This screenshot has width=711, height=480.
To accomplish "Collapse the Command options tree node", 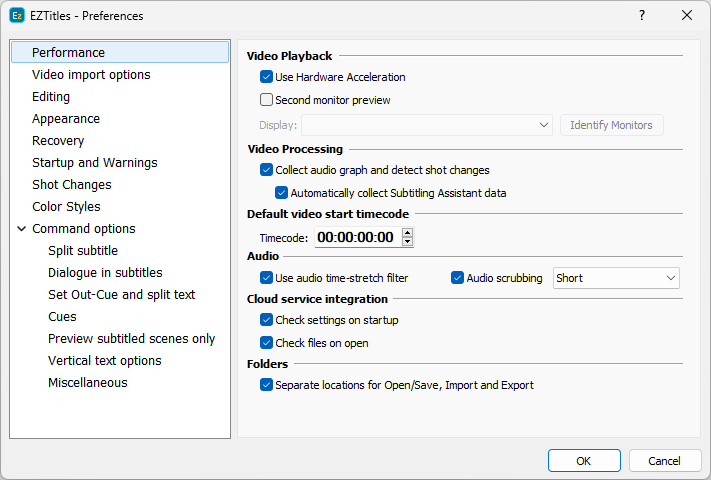I will [x=21, y=229].
